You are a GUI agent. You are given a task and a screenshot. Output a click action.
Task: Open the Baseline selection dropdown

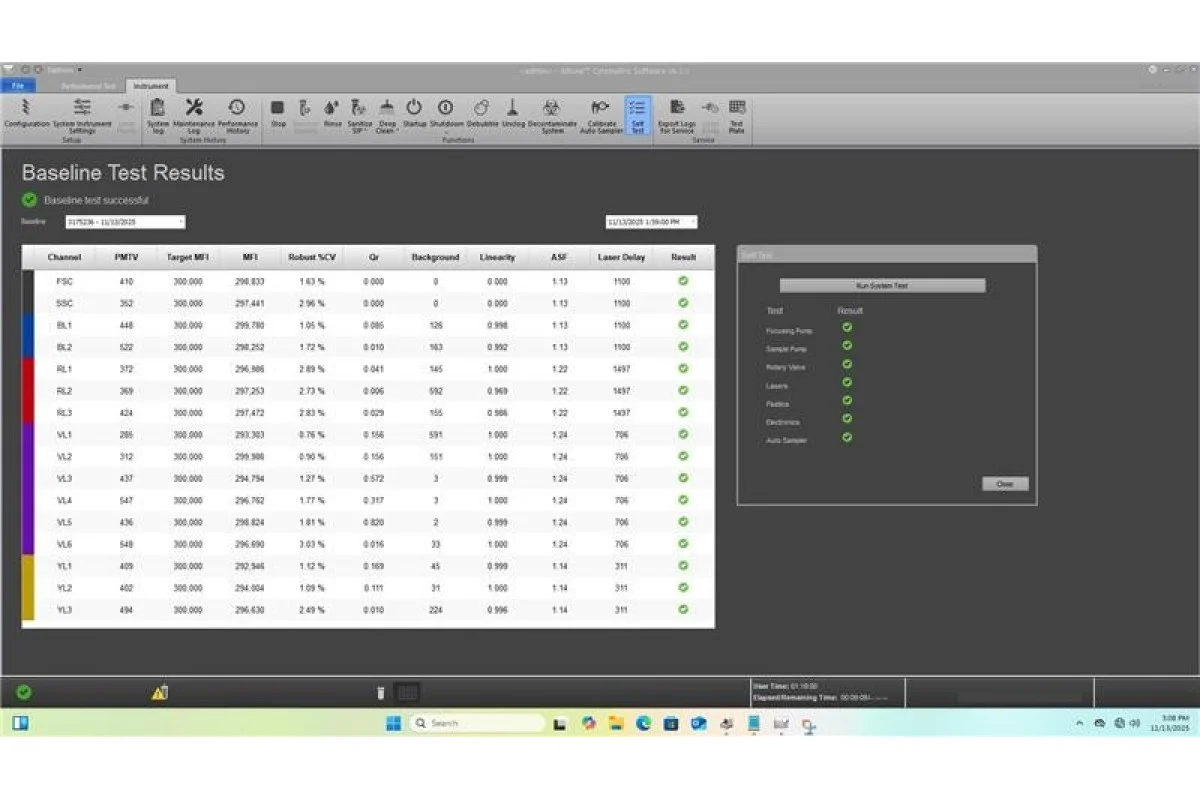click(125, 222)
